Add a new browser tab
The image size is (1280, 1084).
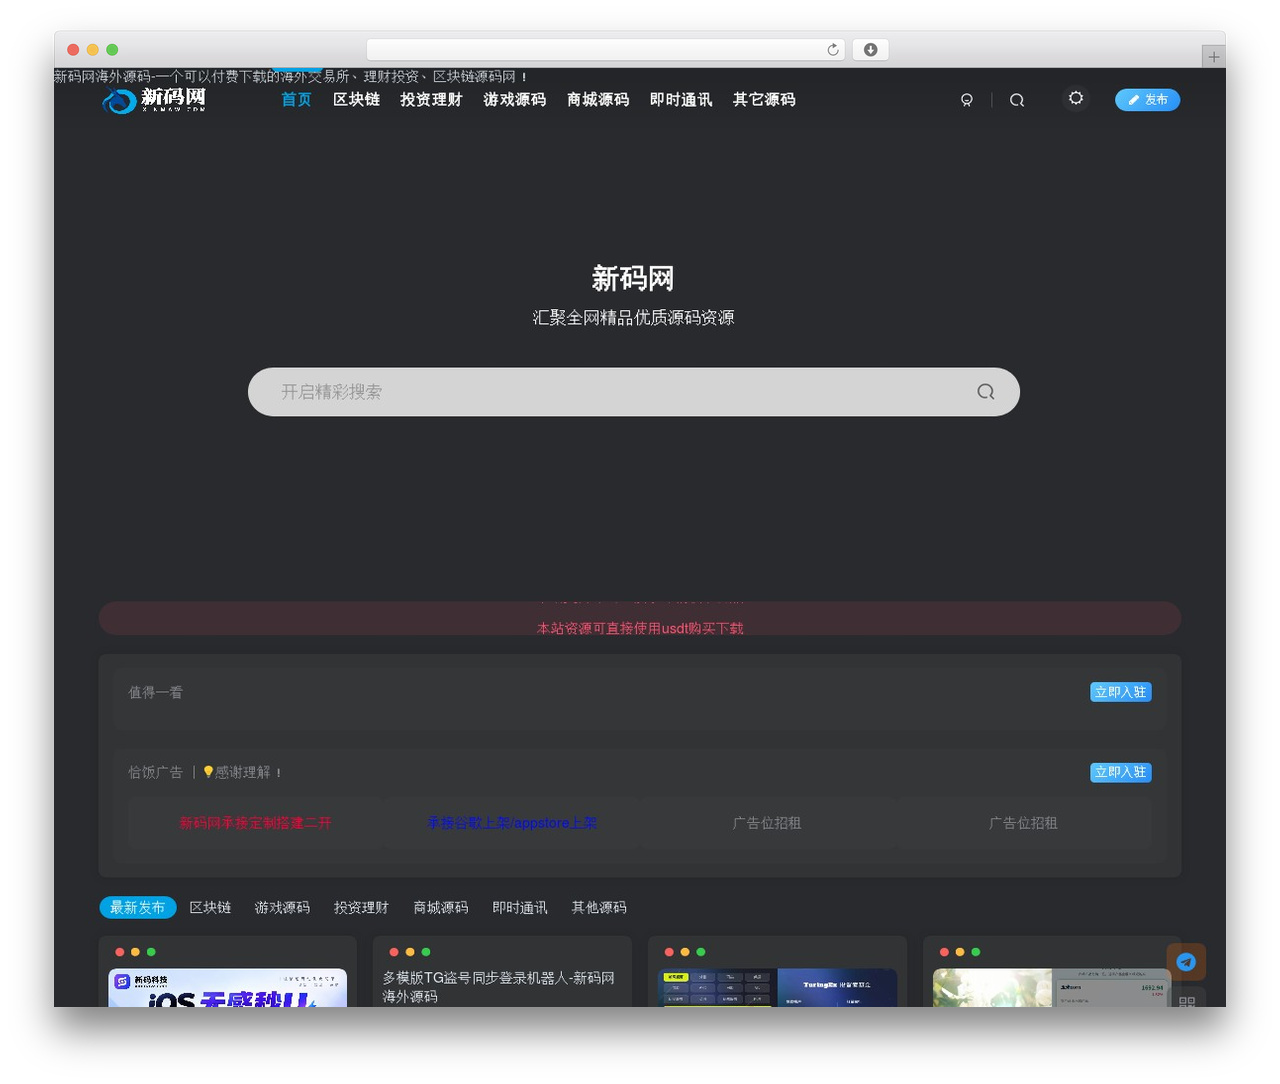point(1213,57)
